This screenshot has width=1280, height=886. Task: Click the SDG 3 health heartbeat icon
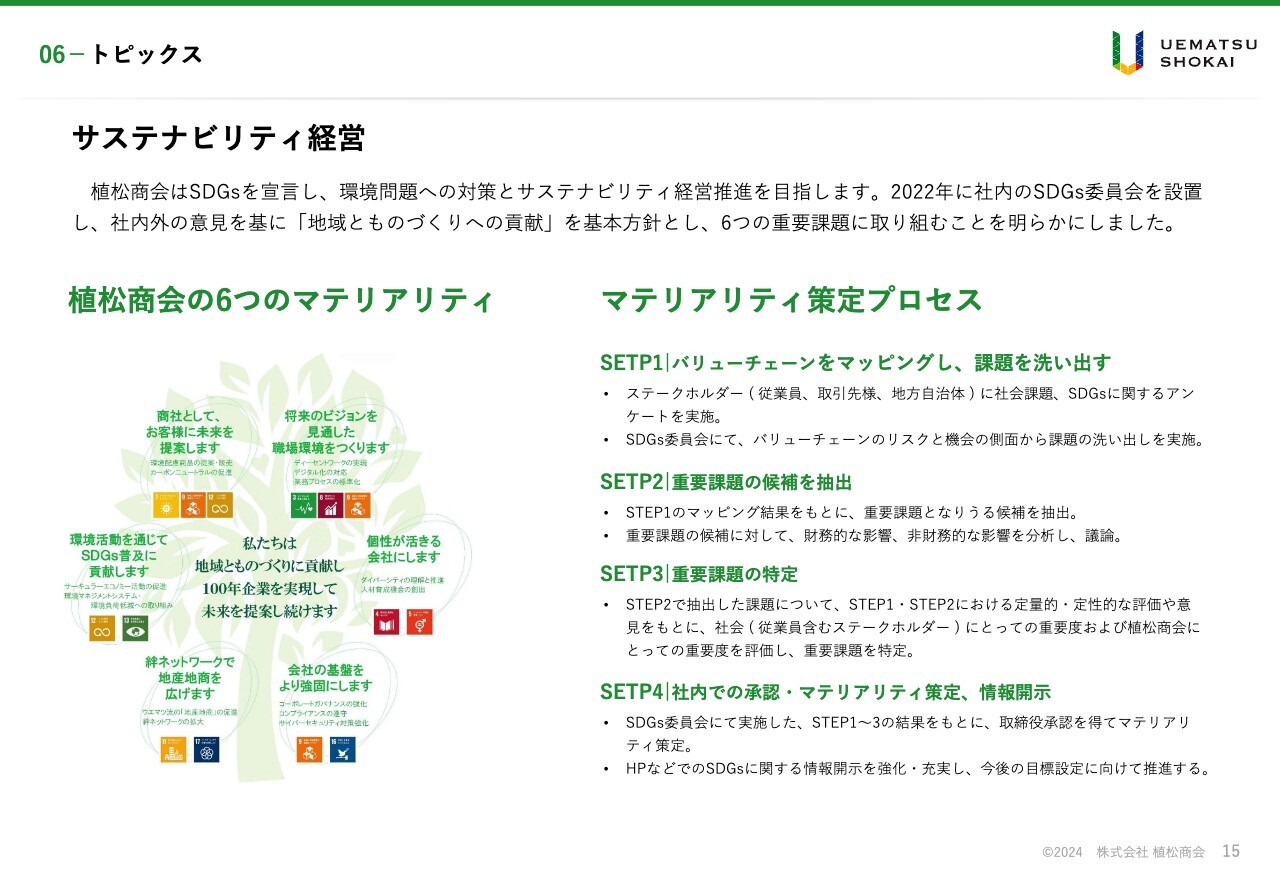point(302,506)
